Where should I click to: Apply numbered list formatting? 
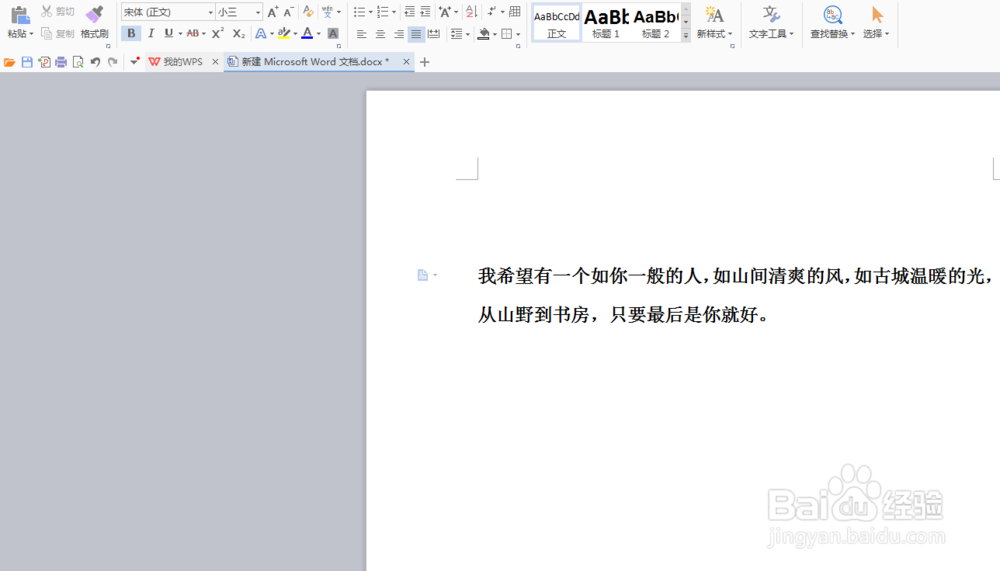[x=383, y=11]
